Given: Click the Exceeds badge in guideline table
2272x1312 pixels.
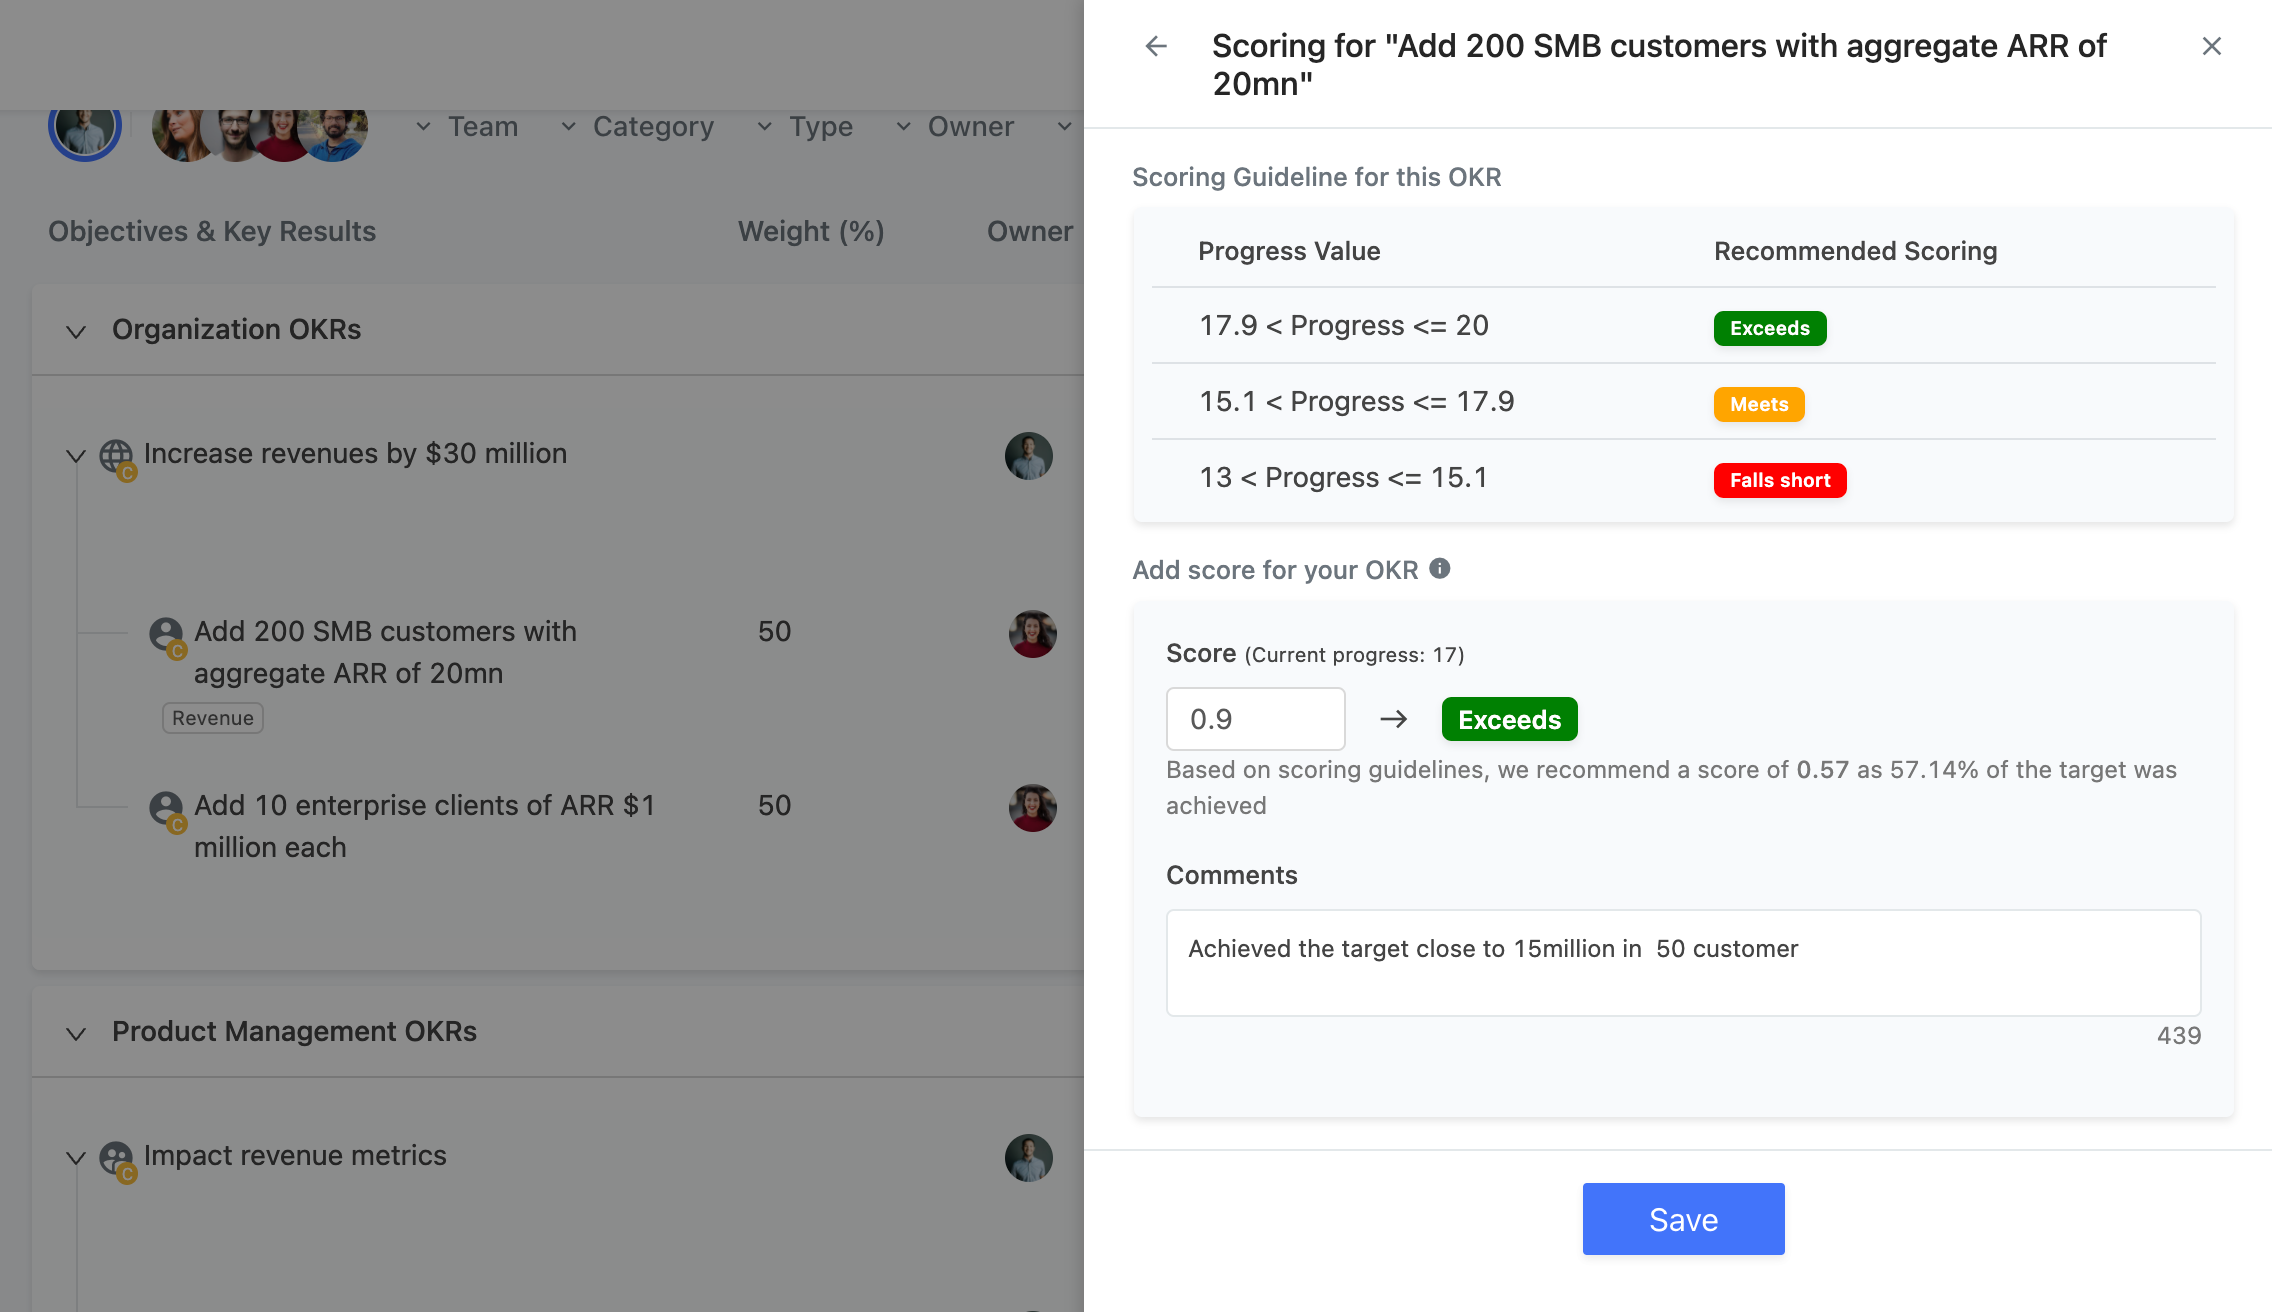Looking at the screenshot, I should tap(1770, 328).
